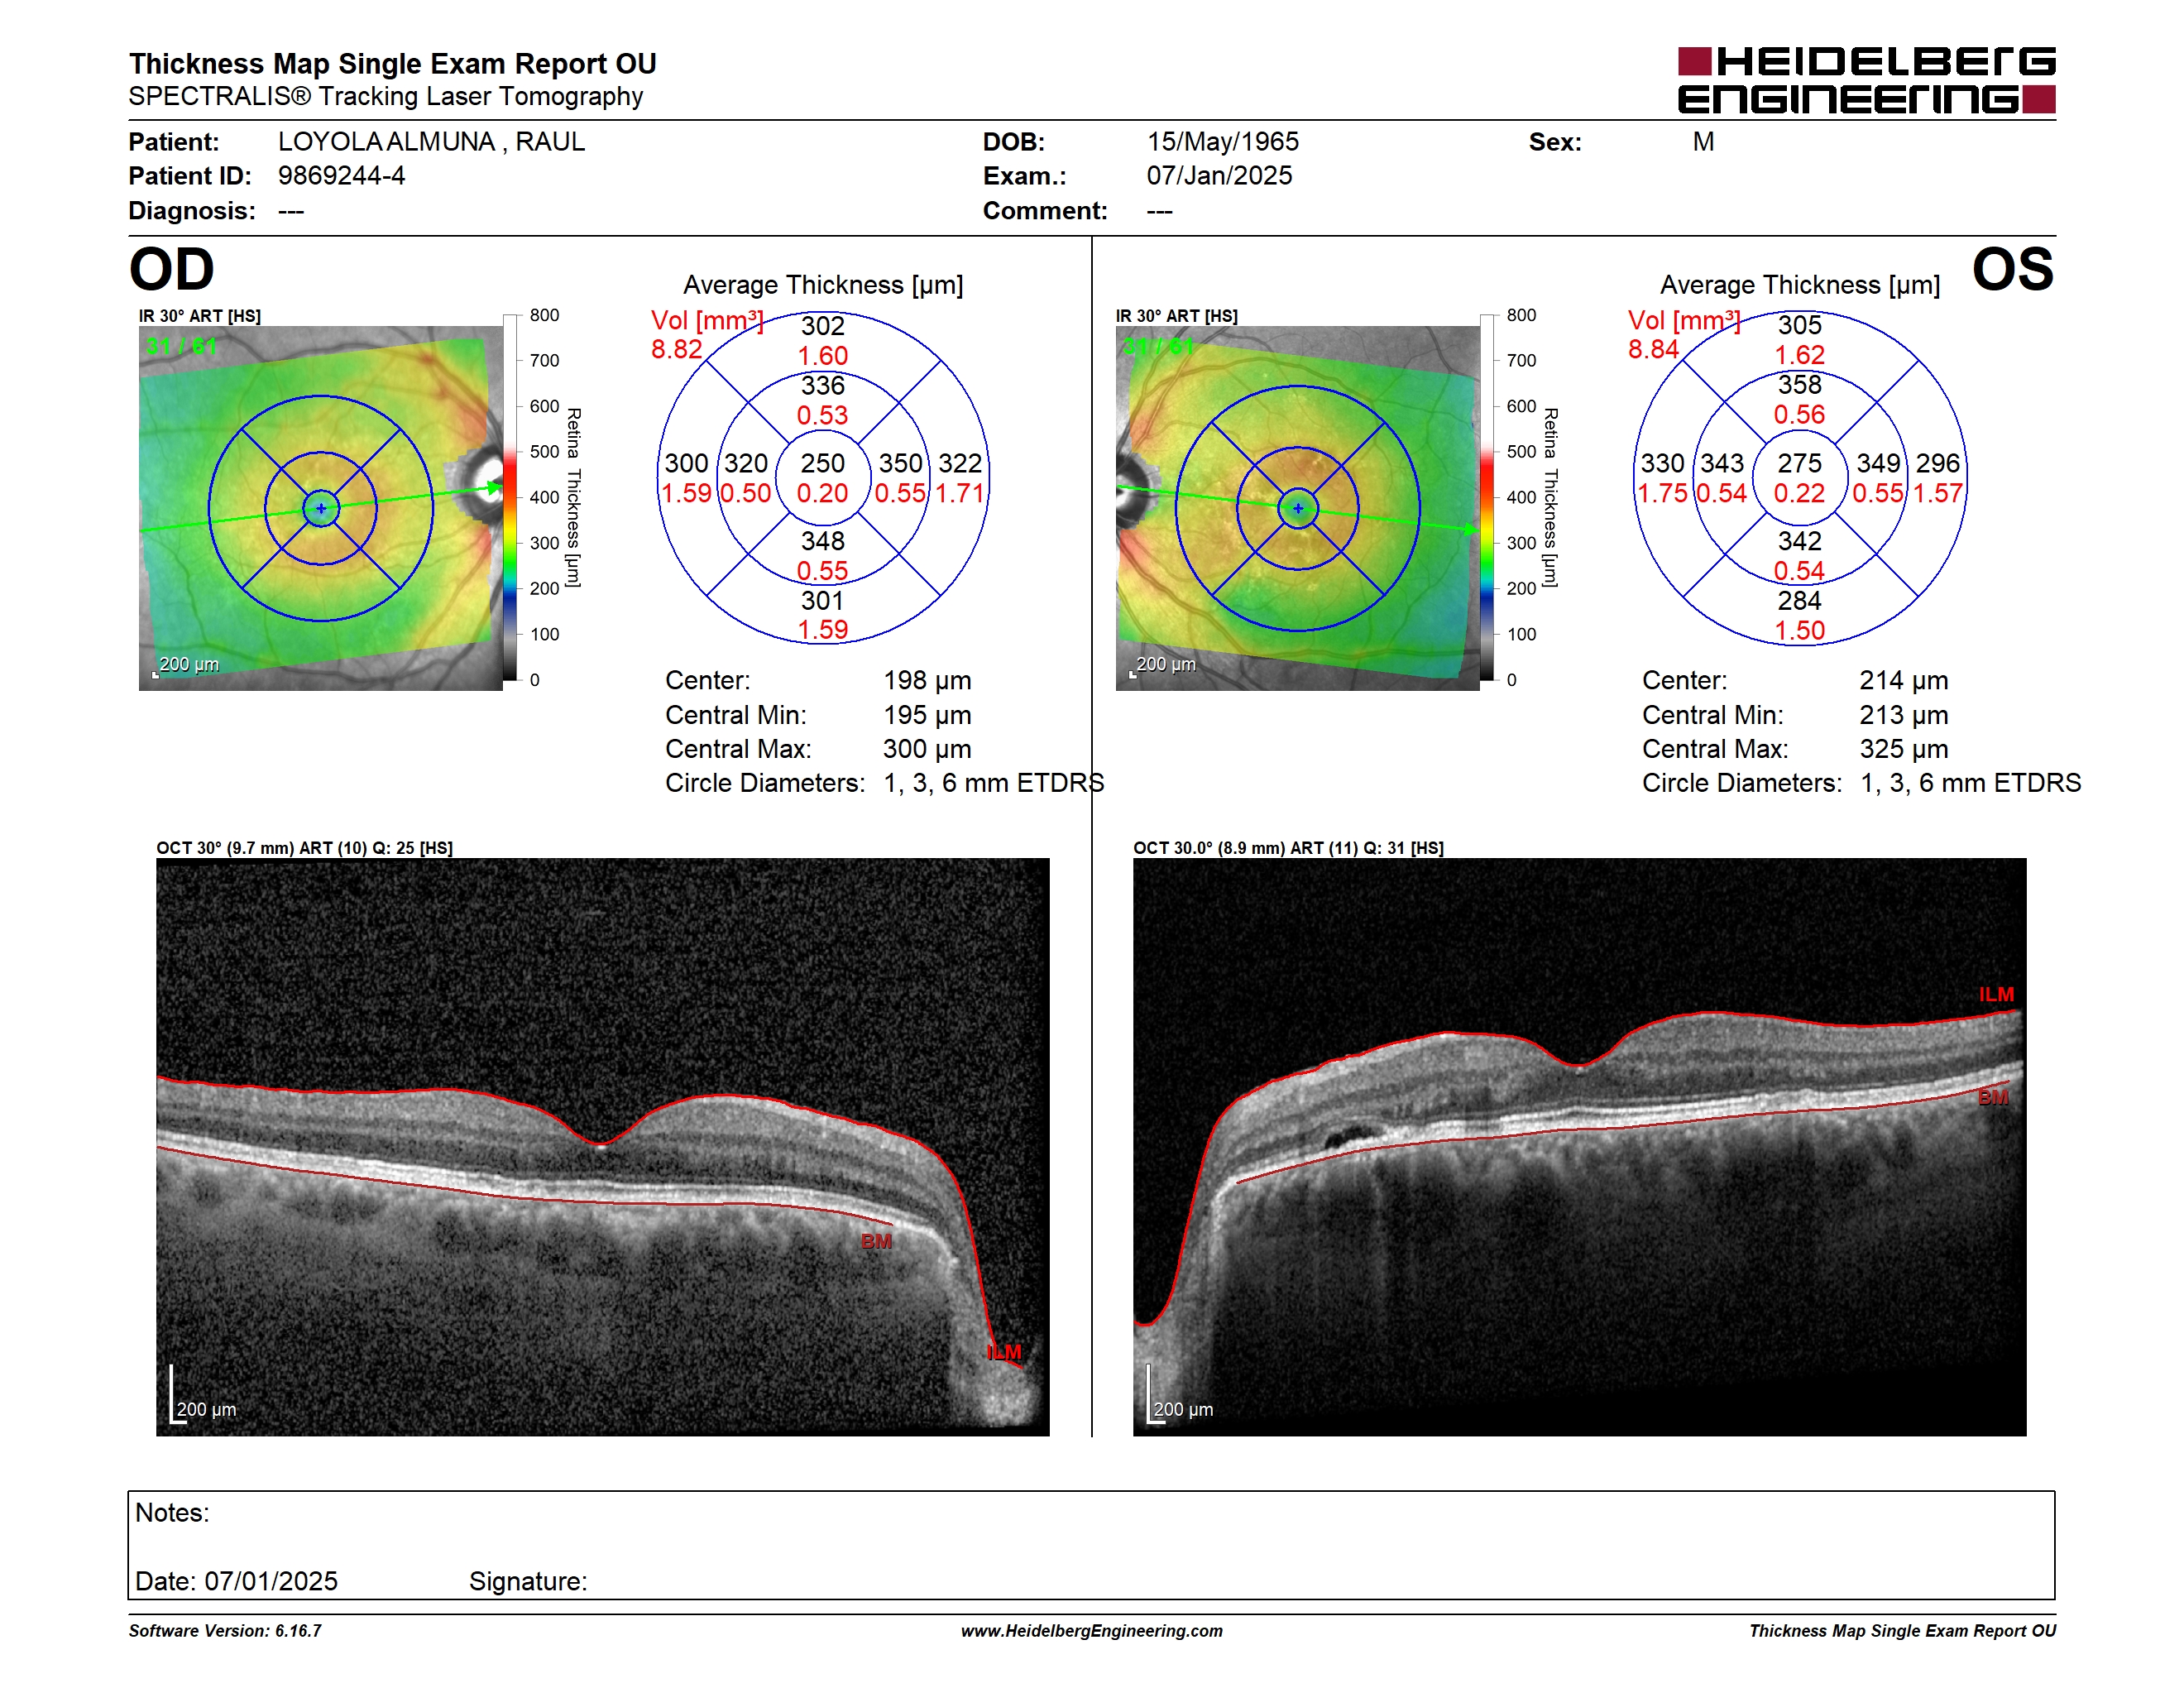Screen dimensions: 2184x1688
Task: Select OD inner right sector value 350
Action: click(x=901, y=463)
